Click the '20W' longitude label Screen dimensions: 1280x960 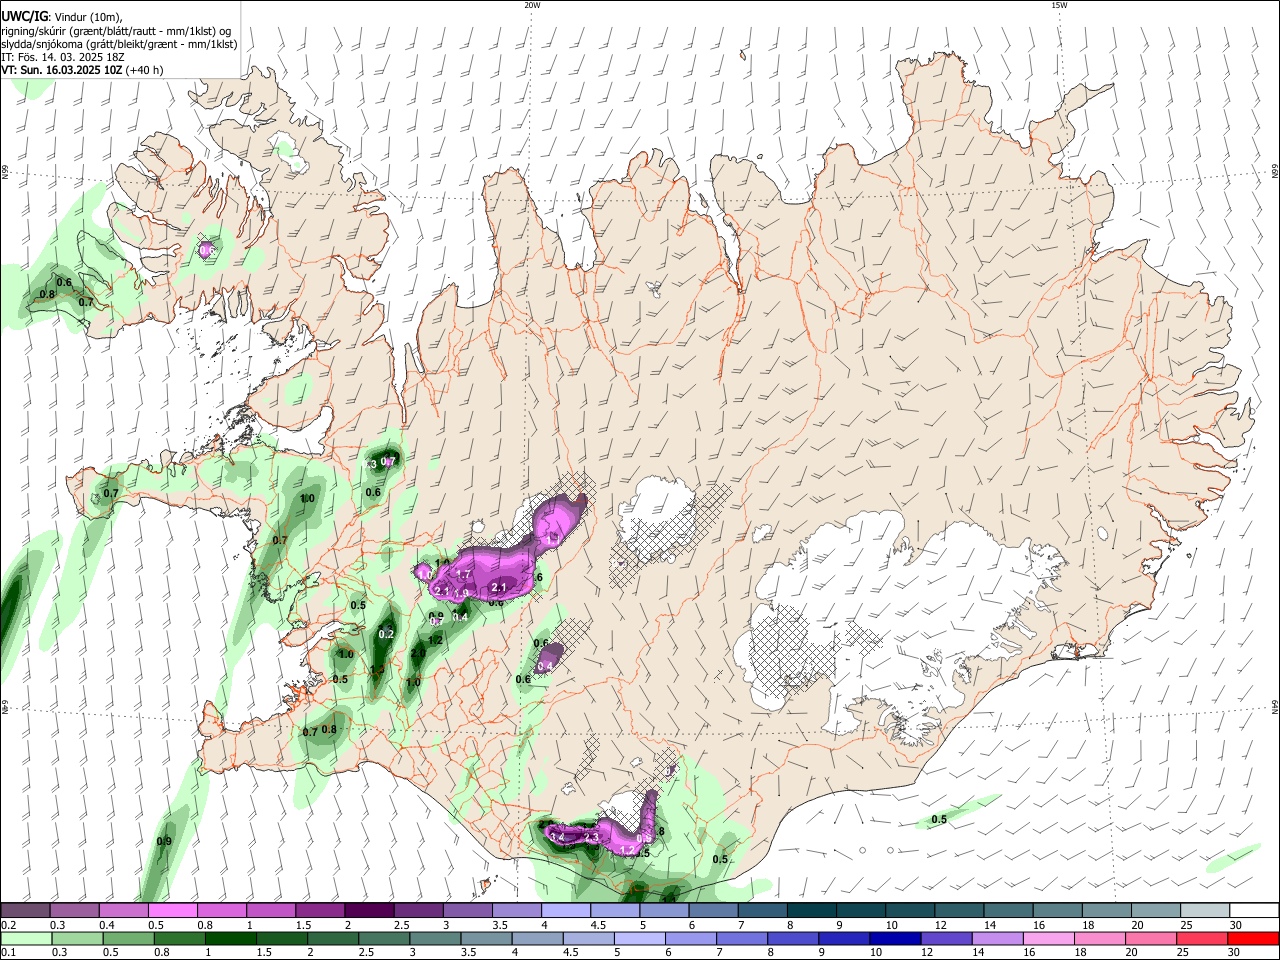tap(532, 5)
